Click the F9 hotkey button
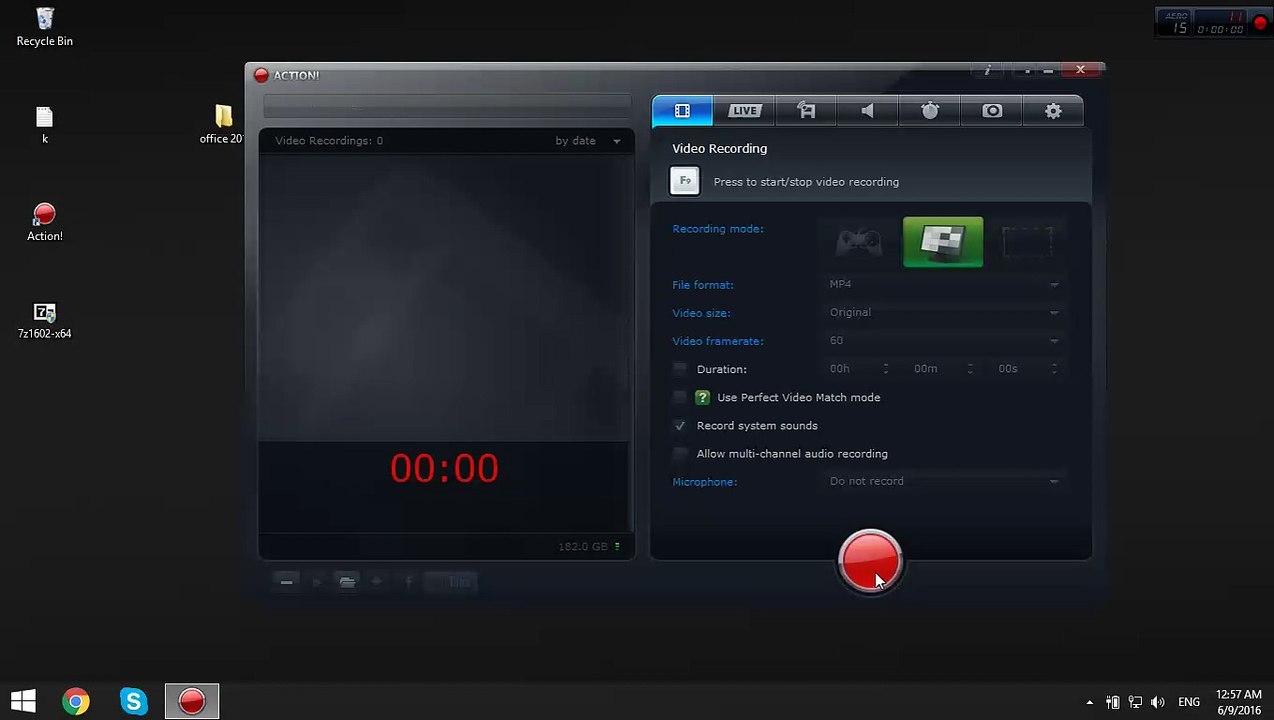Screen dimensions: 1274x720 (685, 181)
